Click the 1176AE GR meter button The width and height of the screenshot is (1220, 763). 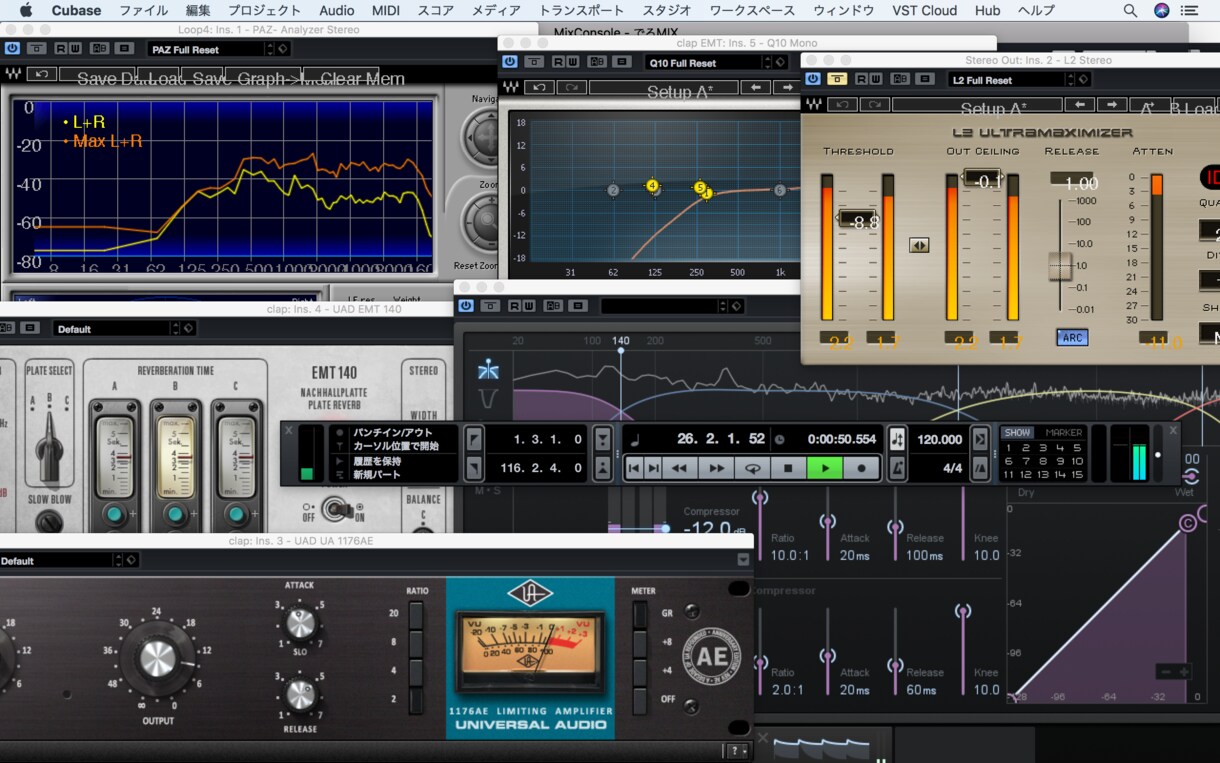pos(641,614)
